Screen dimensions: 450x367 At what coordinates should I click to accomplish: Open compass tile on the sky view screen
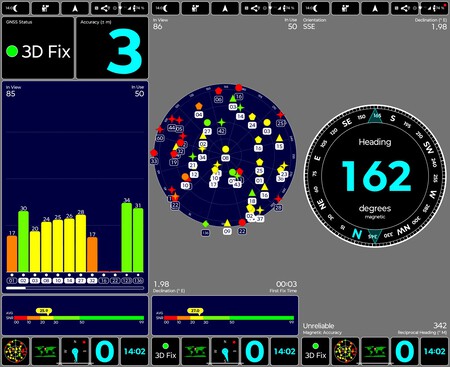(x=225, y=351)
